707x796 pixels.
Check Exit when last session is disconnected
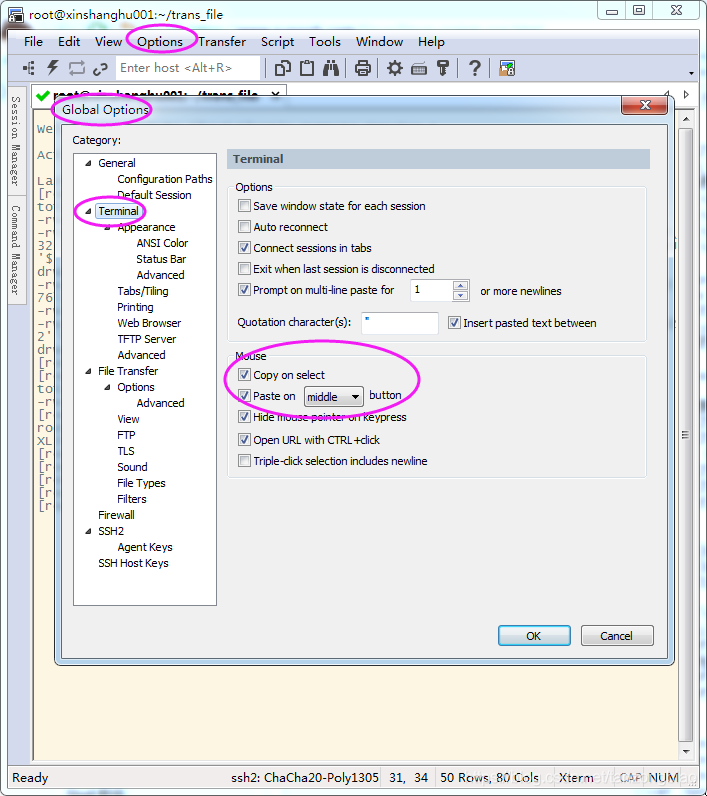(244, 269)
